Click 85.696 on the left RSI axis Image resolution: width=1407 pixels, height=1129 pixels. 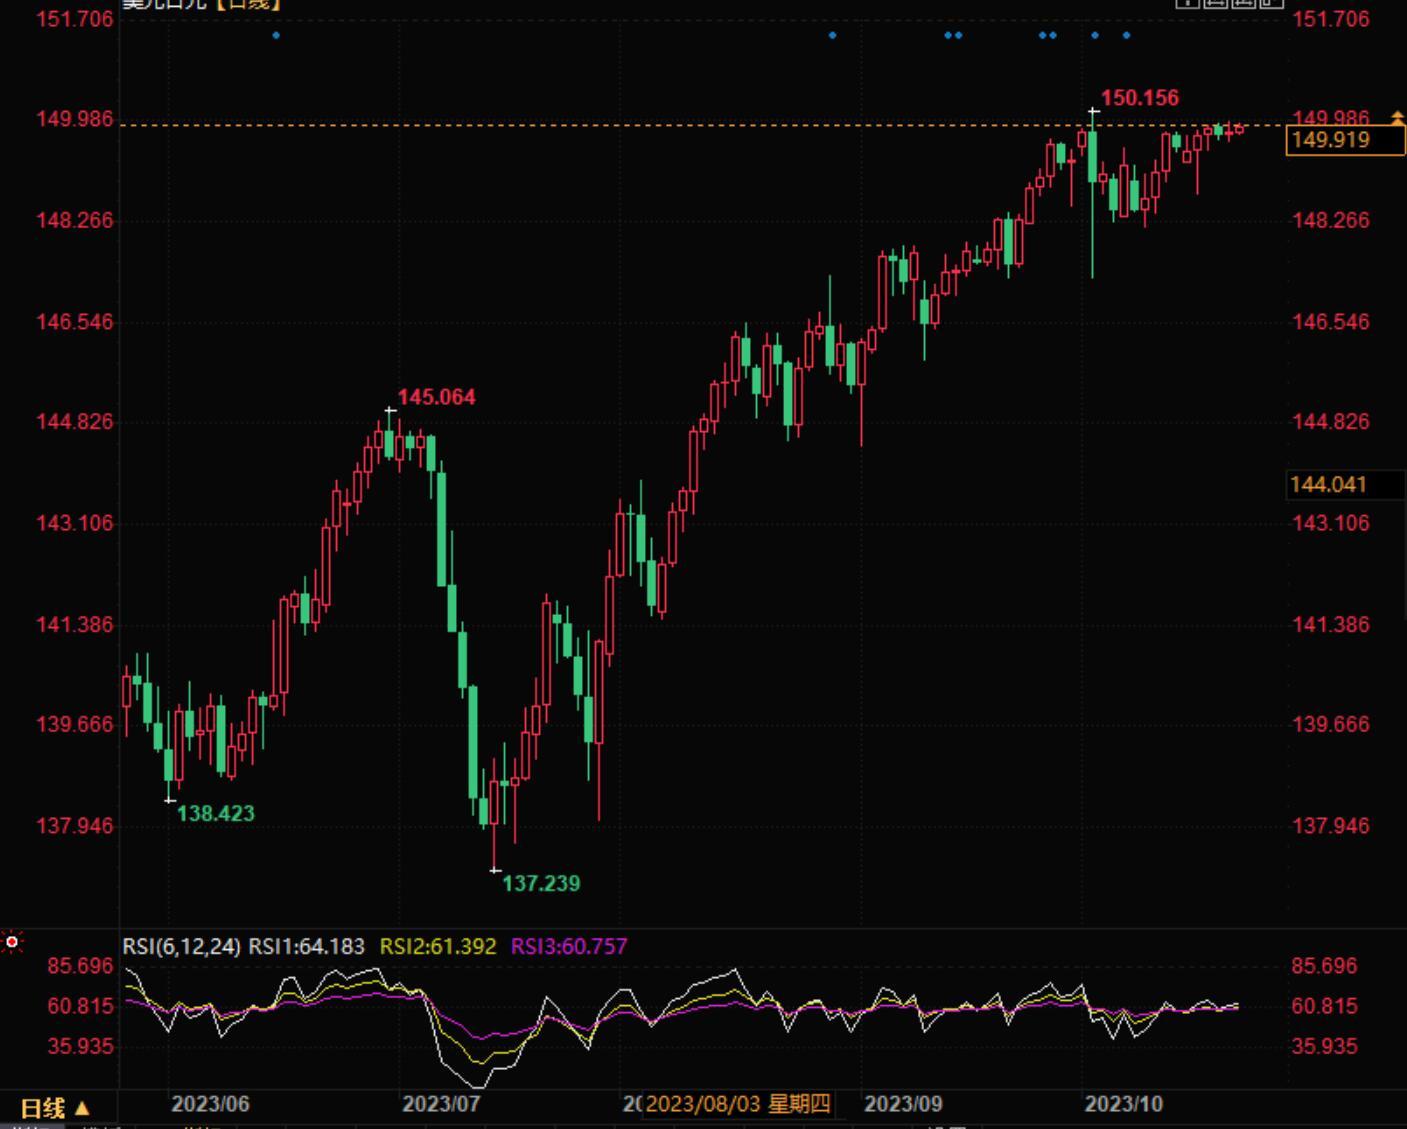tap(81, 966)
